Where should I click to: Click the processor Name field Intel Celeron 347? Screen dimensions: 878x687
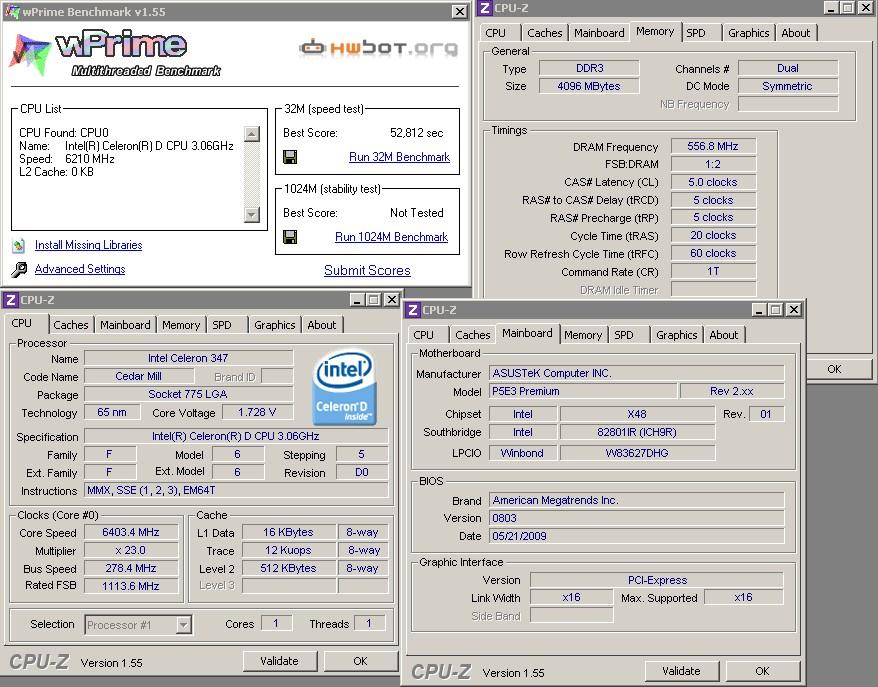click(188, 358)
